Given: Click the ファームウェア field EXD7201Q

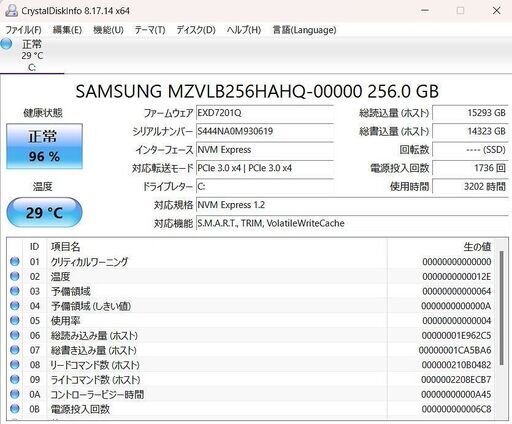Looking at the screenshot, I should pos(265,113).
